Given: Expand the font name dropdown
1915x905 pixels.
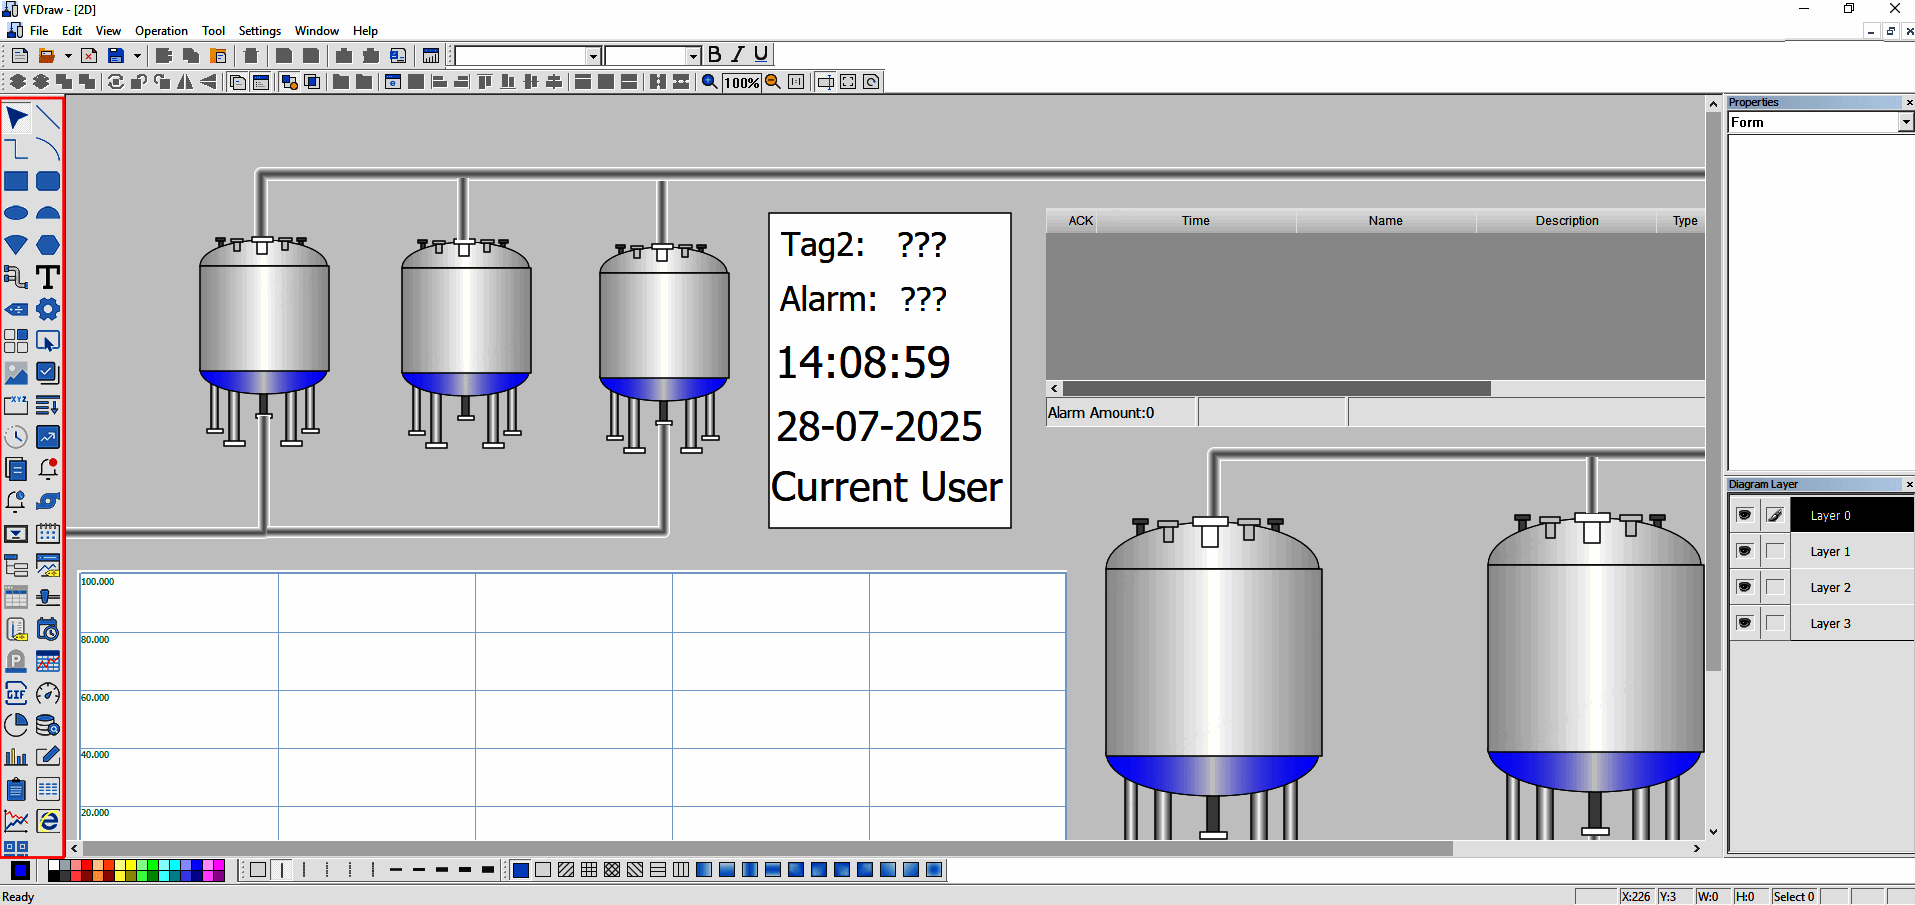Looking at the screenshot, I should pyautogui.click(x=593, y=56).
